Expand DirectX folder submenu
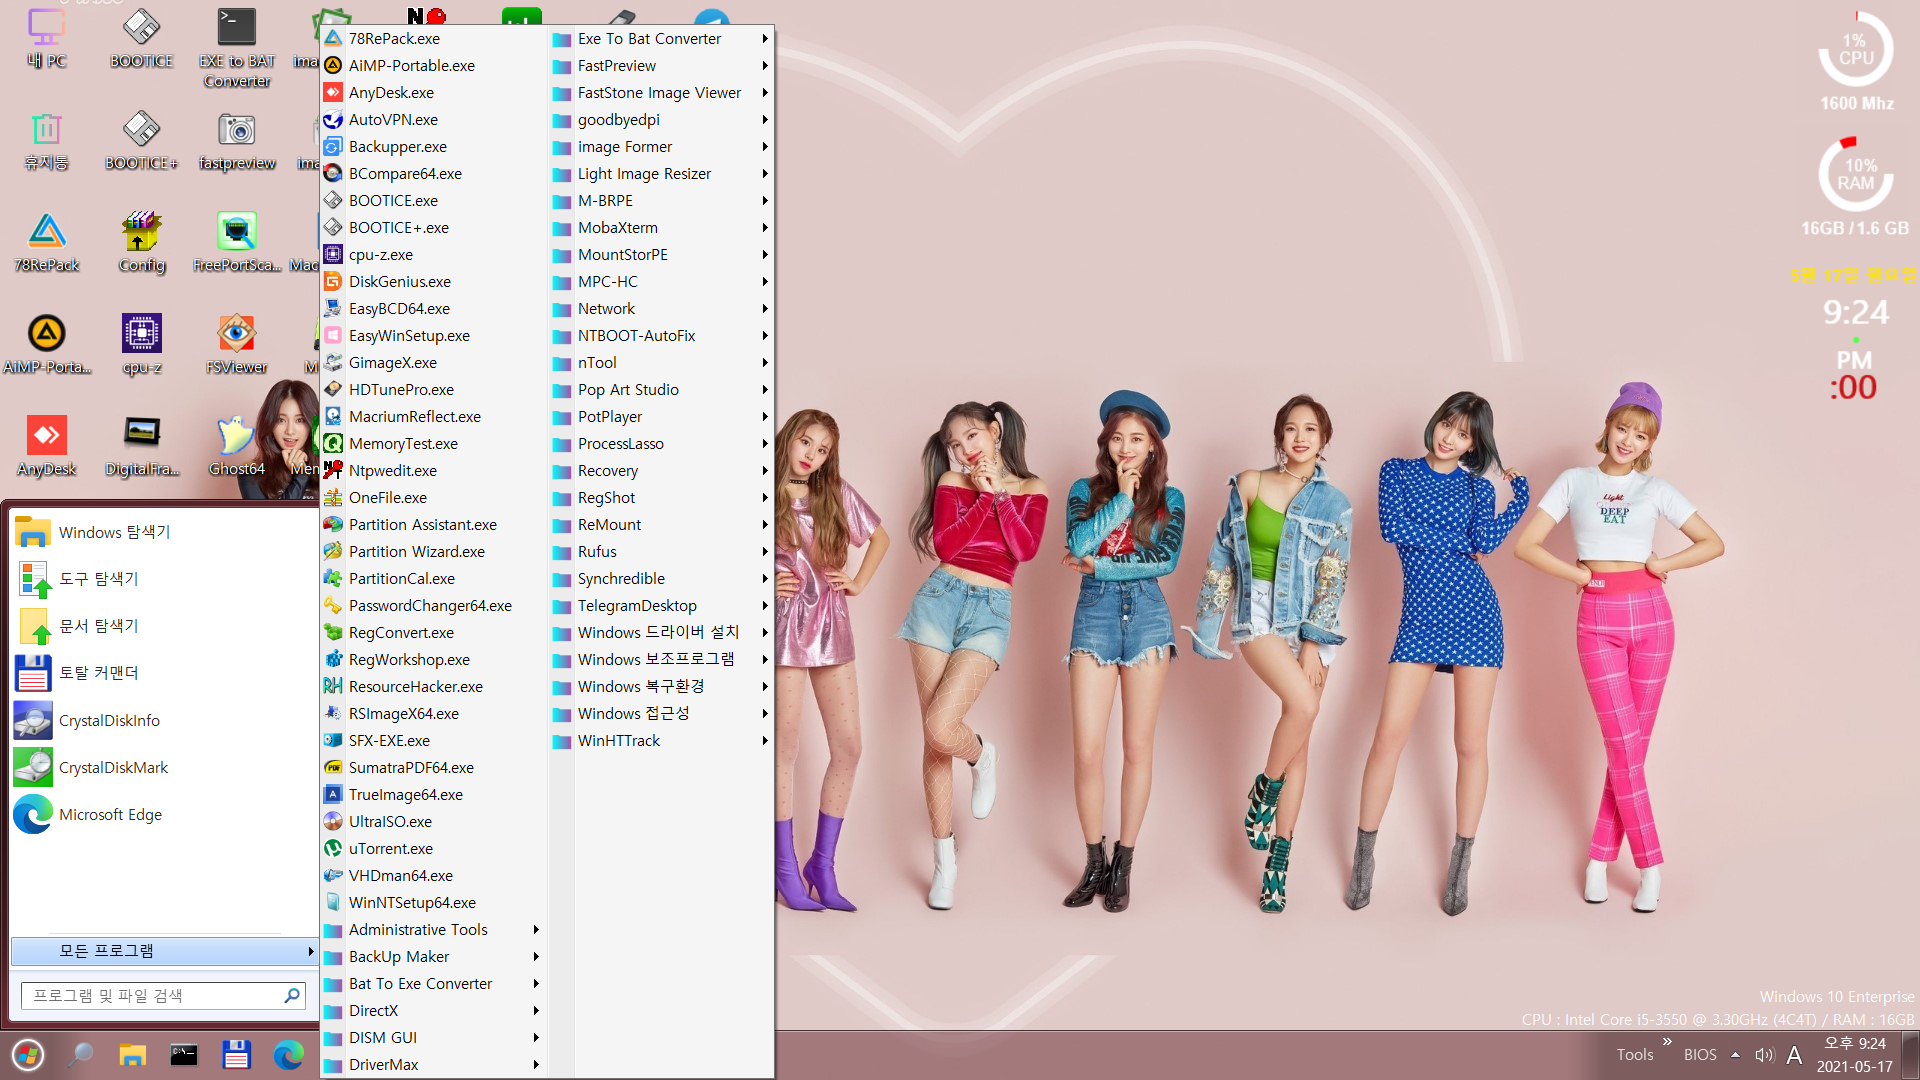The width and height of the screenshot is (1920, 1080). click(434, 1010)
